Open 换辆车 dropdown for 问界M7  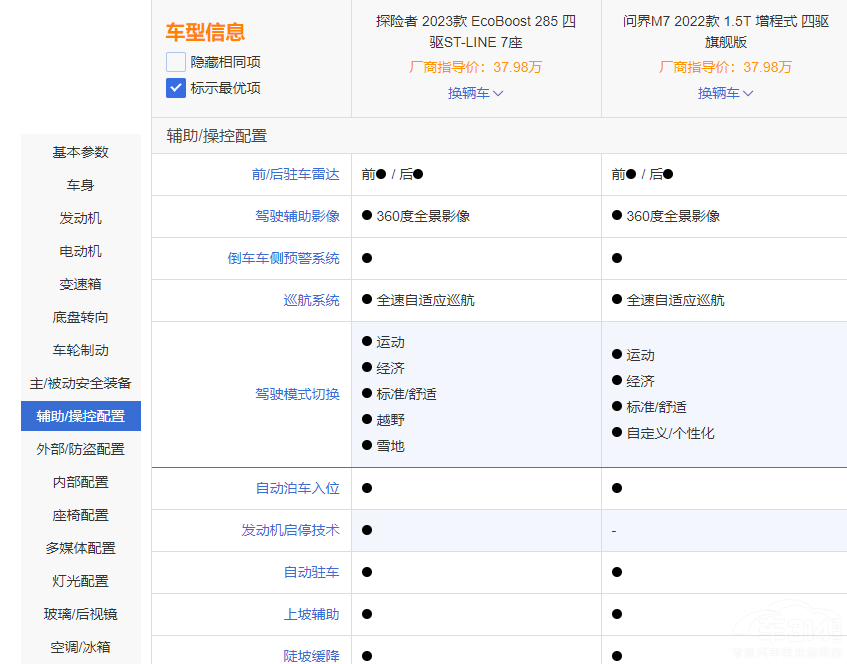pos(726,93)
